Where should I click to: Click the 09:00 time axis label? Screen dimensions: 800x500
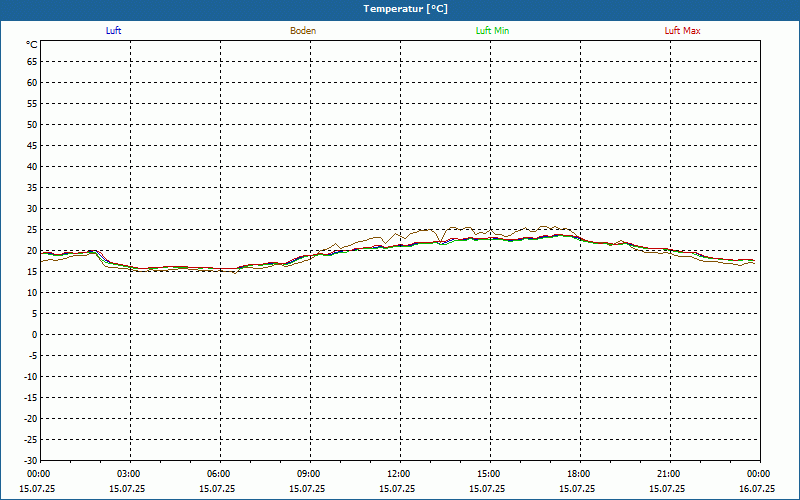click(310, 474)
